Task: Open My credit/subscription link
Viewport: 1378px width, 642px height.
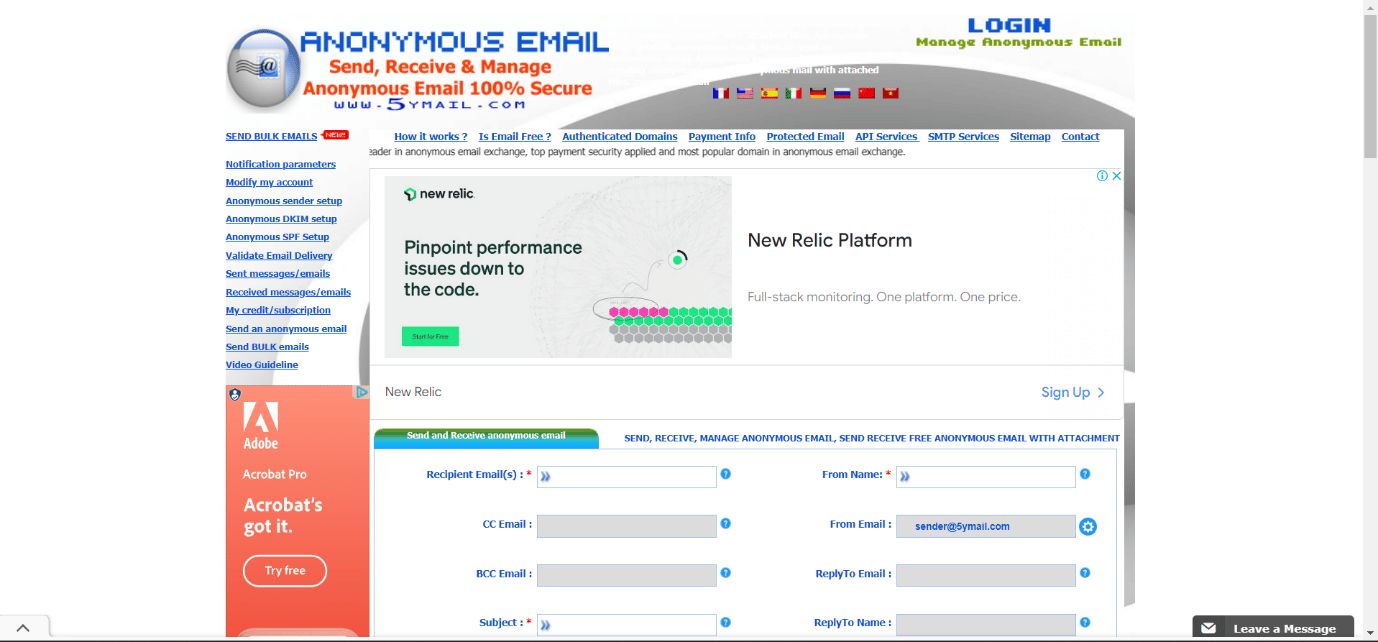Action: [278, 310]
